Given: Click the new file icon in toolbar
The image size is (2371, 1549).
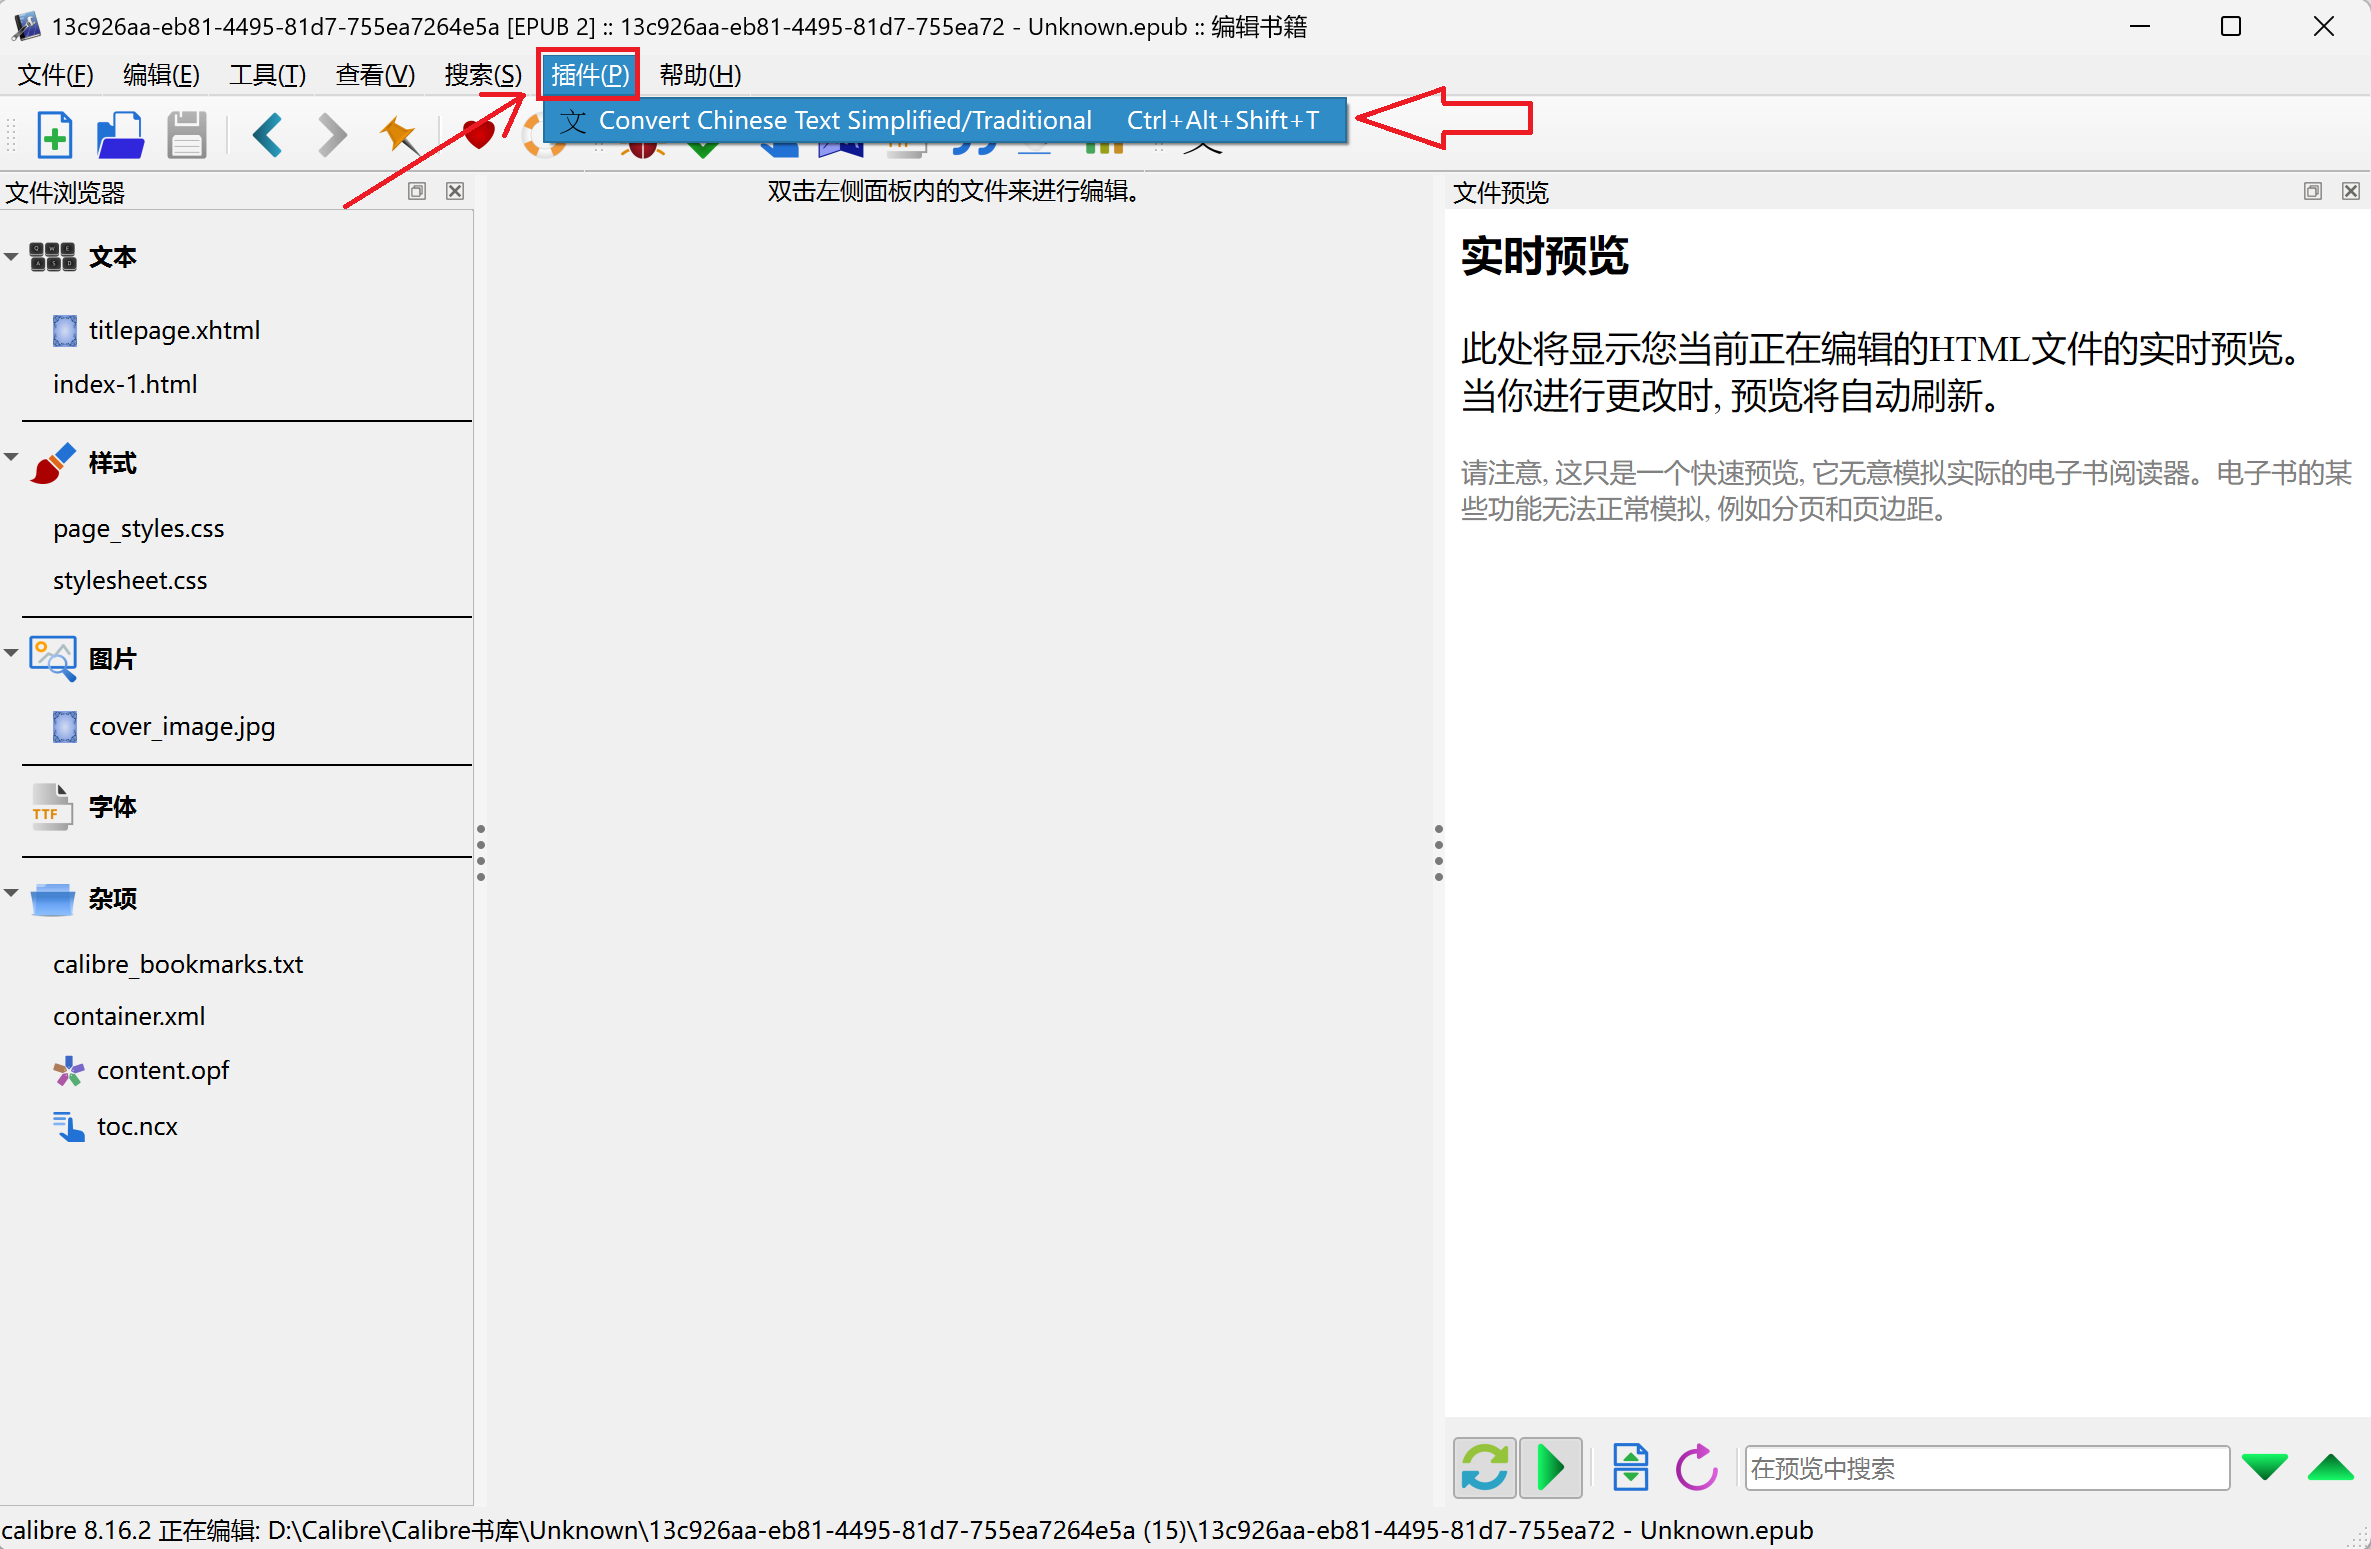Looking at the screenshot, I should point(55,135).
